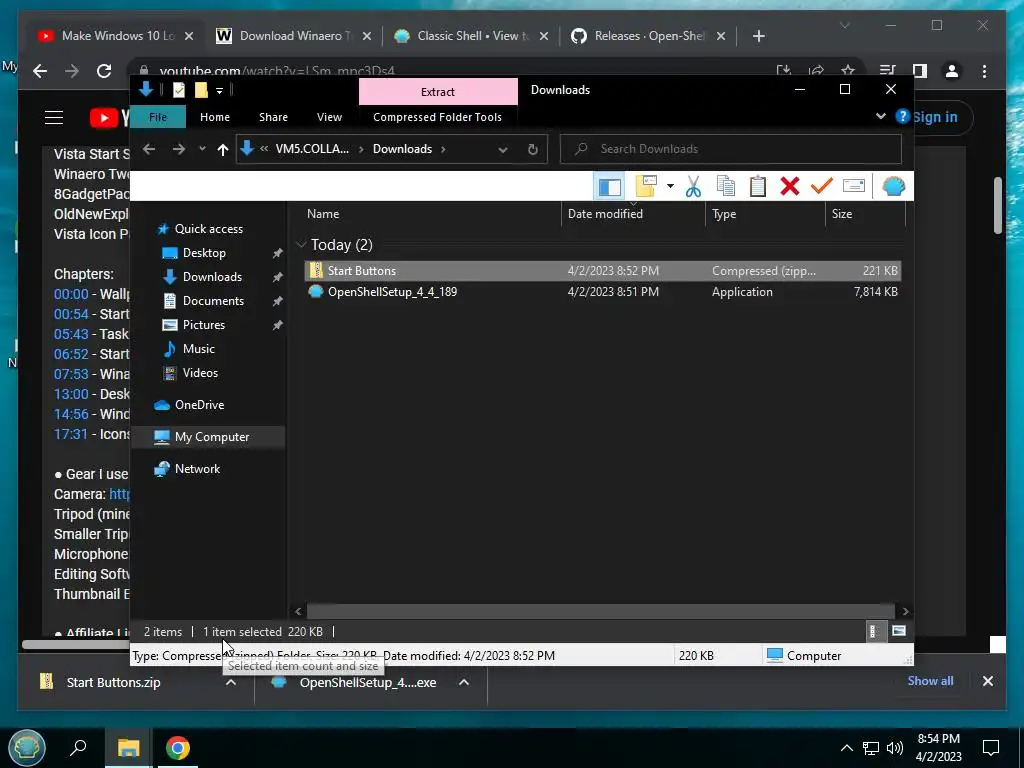The width and height of the screenshot is (1024, 768).
Task: Go forward in Explorer navigation
Action: coord(178,149)
